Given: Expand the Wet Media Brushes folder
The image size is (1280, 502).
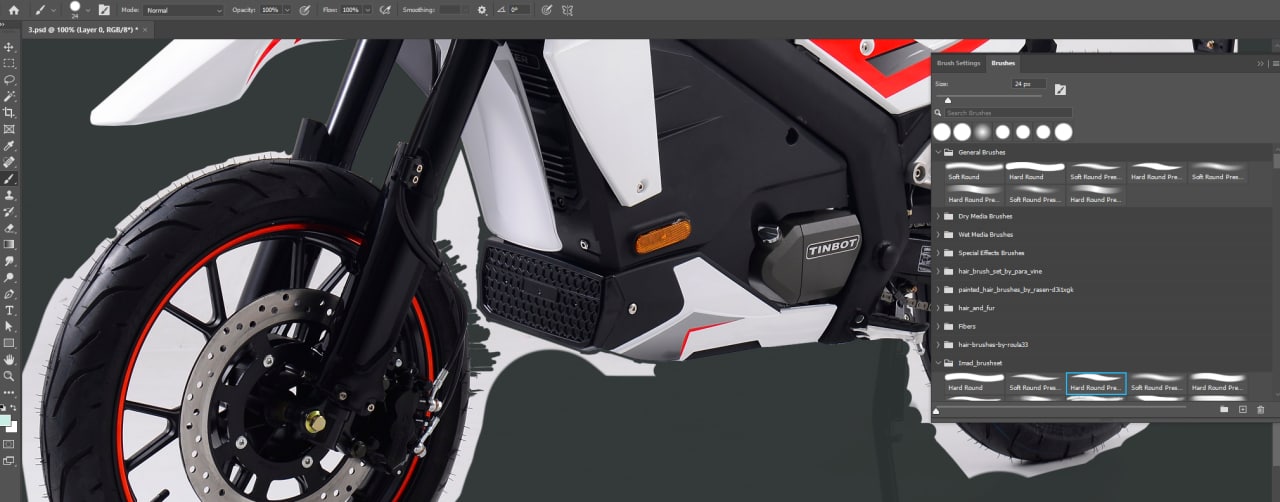Looking at the screenshot, I should [x=938, y=234].
